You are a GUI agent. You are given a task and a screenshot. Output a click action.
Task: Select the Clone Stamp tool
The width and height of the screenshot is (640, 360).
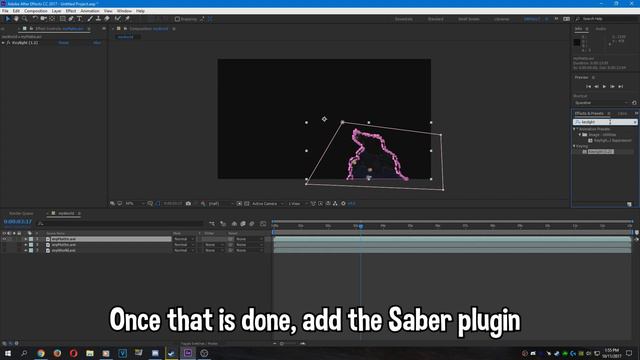[x=98, y=19]
